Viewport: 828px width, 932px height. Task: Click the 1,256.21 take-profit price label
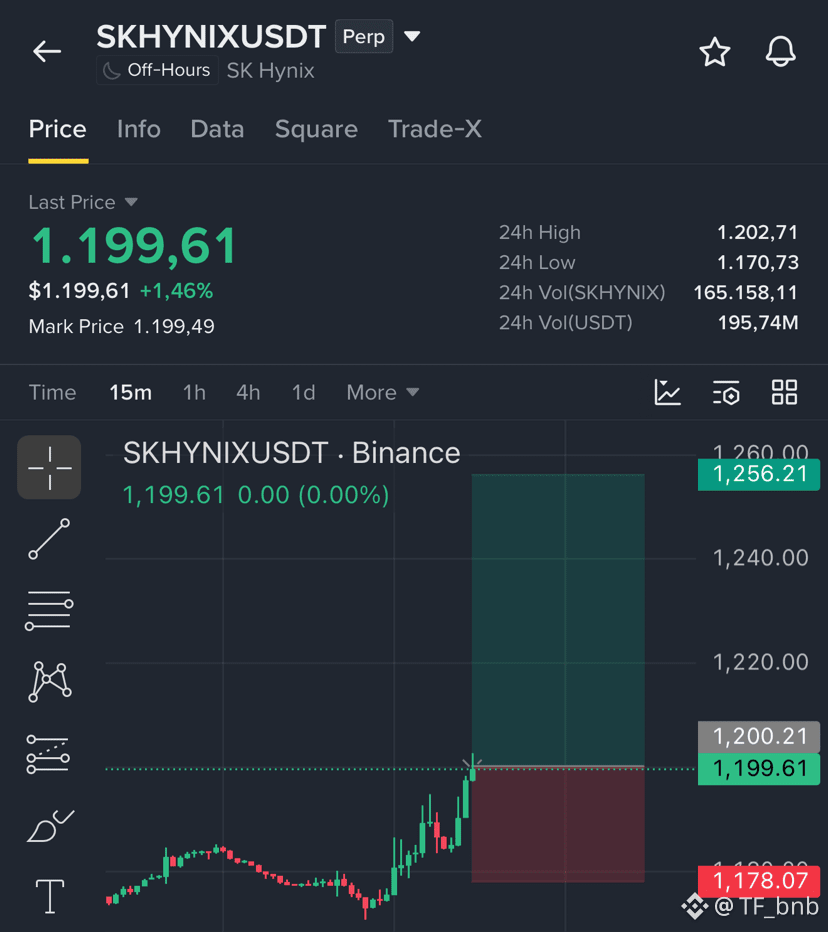[x=759, y=474]
